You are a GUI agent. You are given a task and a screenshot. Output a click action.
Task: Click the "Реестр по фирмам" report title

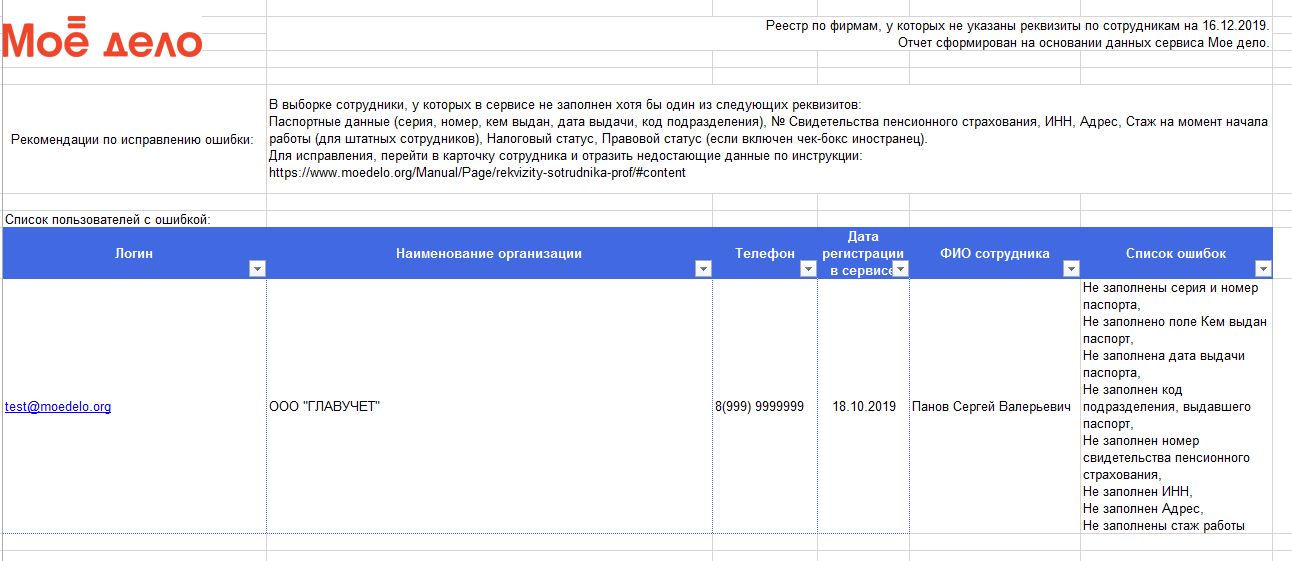pyautogui.click(x=1017, y=25)
